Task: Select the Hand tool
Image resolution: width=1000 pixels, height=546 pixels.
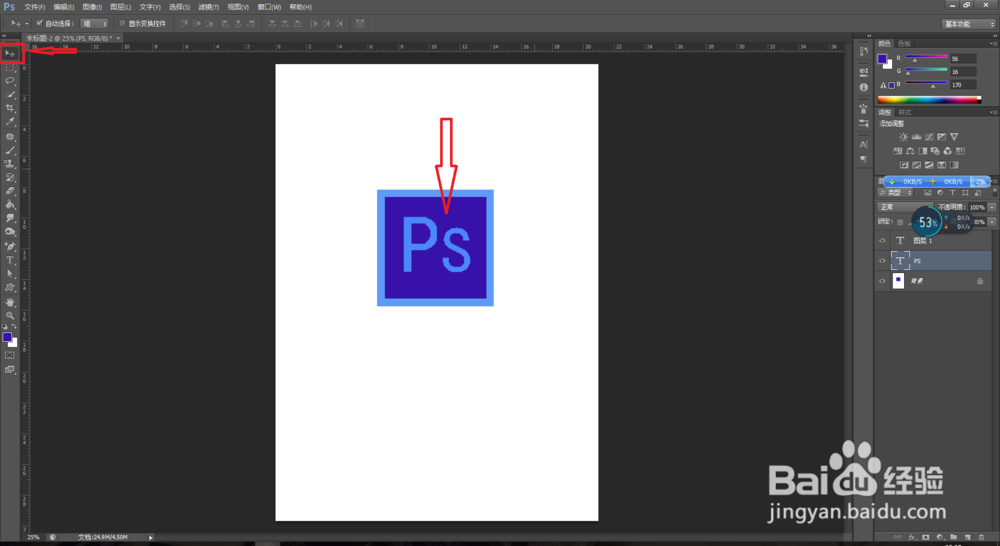Action: (x=10, y=302)
